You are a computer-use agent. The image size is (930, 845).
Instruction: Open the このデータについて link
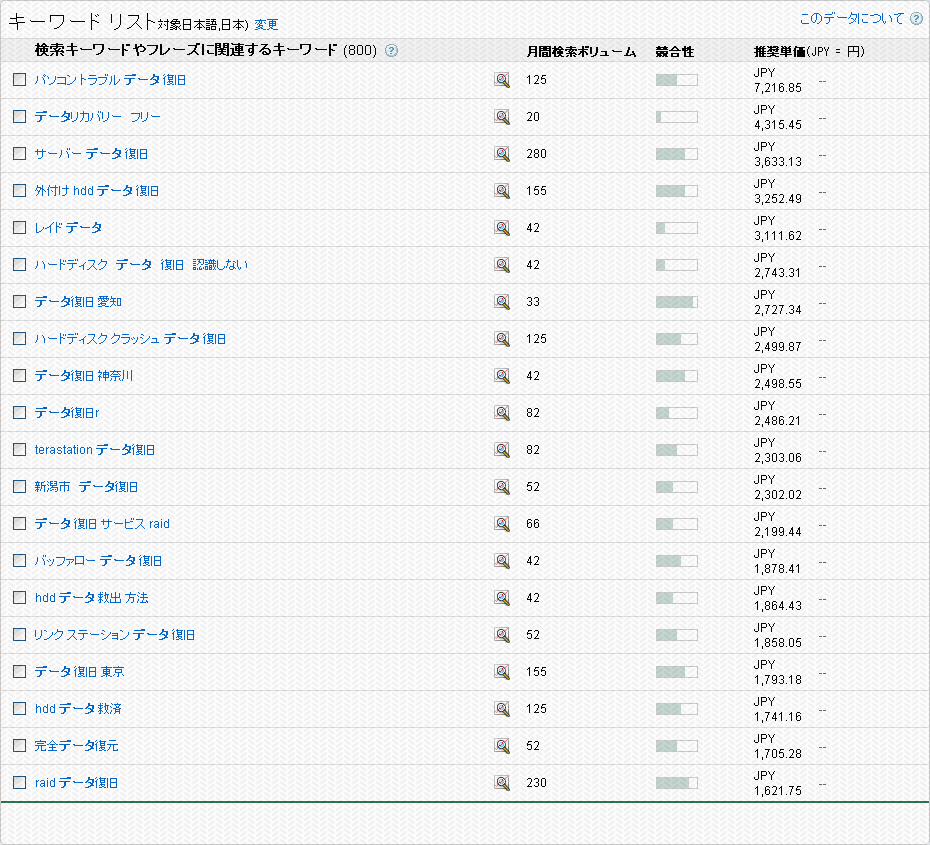(851, 19)
